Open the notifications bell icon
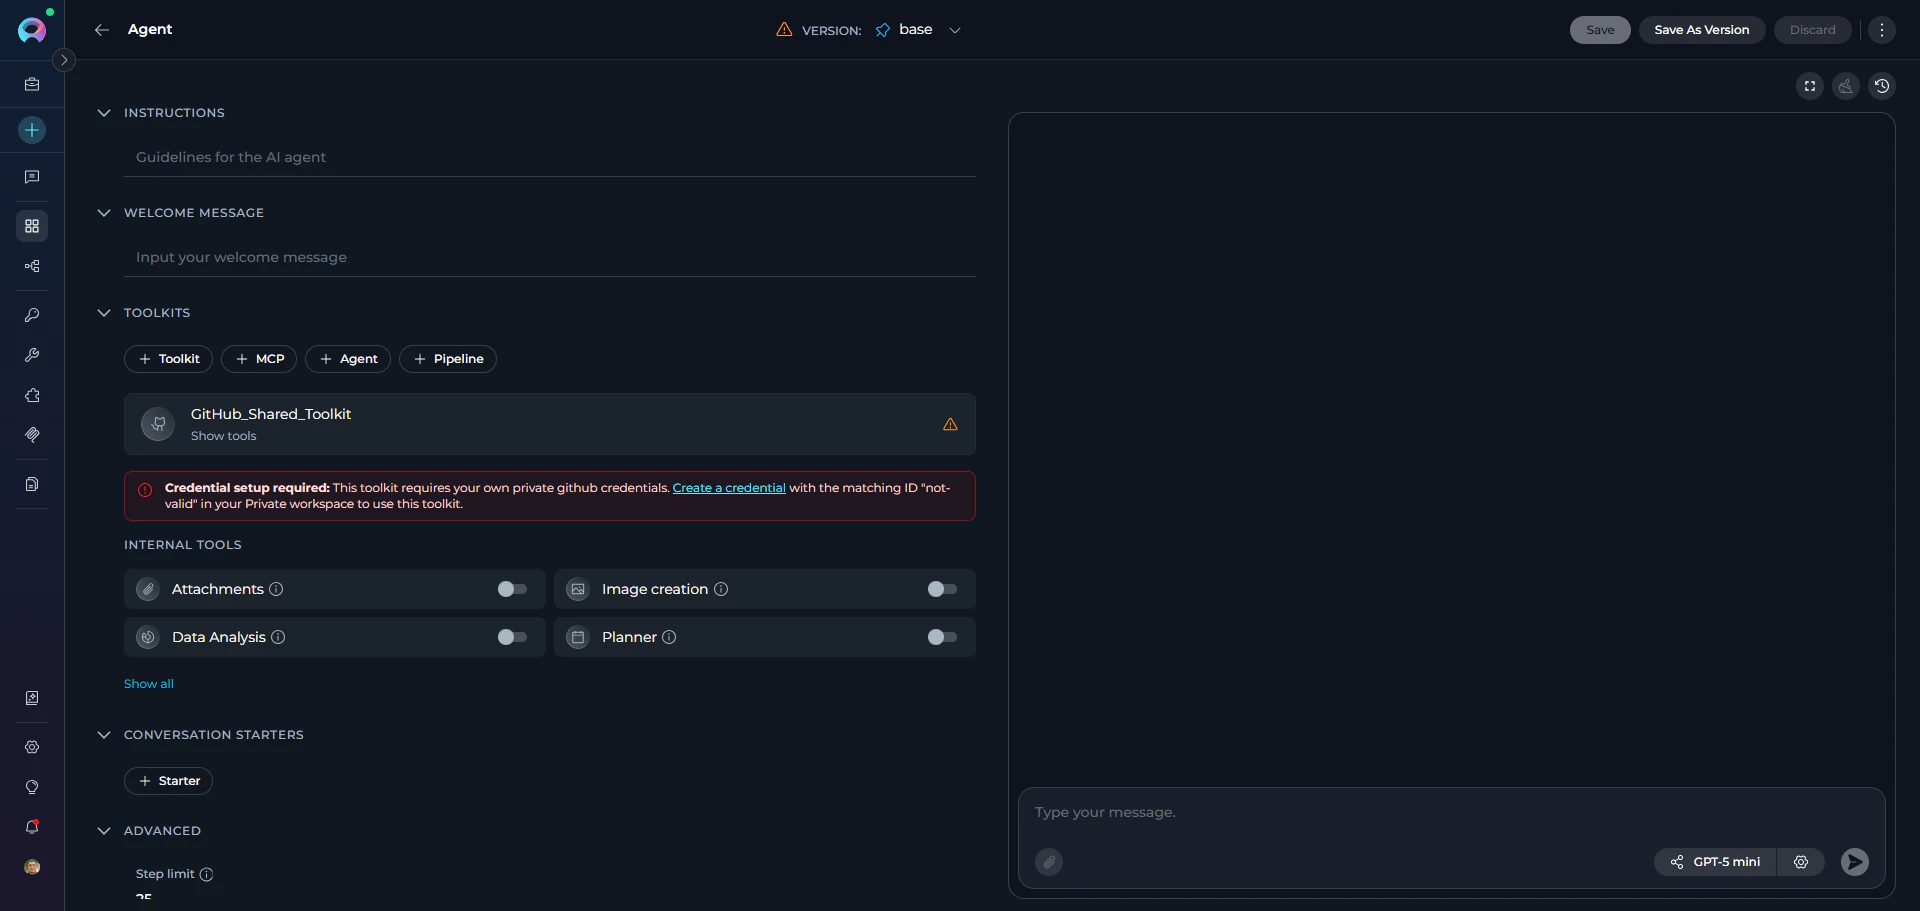Viewport: 1920px width, 911px height. click(32, 827)
